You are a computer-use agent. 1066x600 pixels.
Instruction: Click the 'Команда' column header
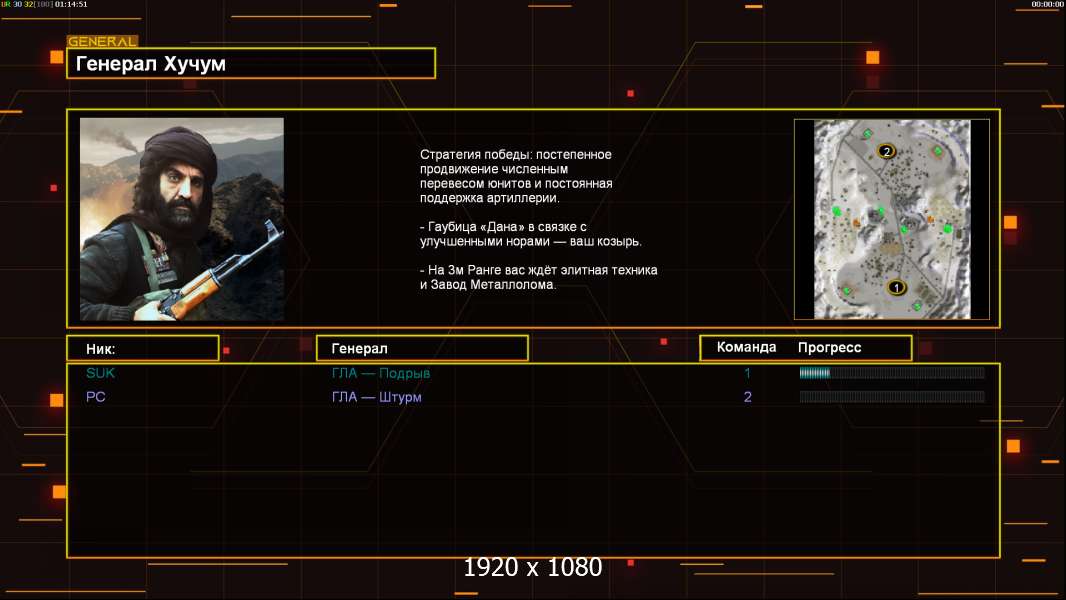(x=746, y=347)
